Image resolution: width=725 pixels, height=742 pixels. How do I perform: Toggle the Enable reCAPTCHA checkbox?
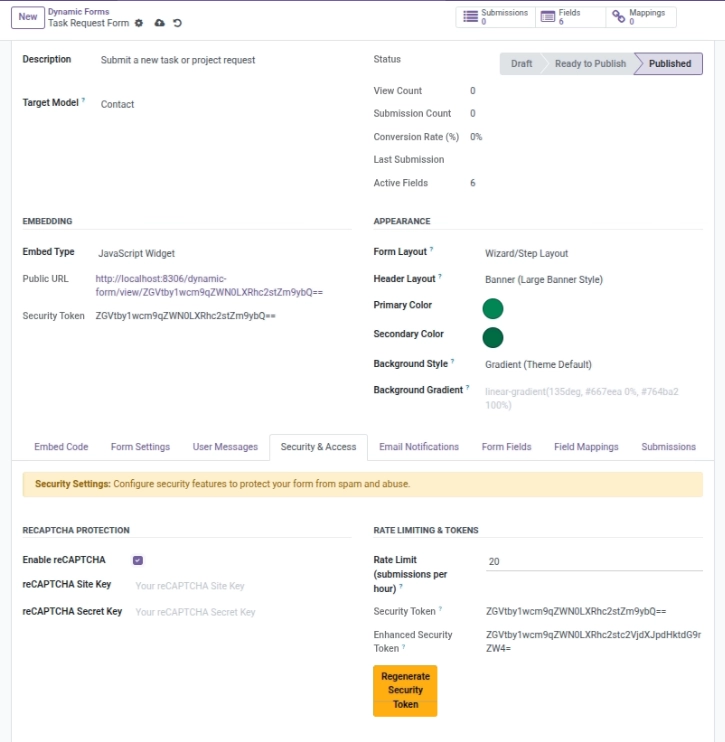pos(138,560)
